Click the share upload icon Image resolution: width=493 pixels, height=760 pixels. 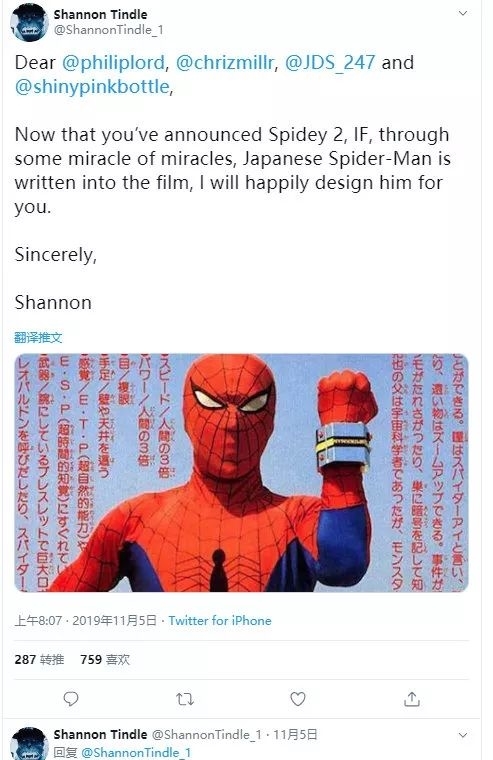(x=412, y=698)
